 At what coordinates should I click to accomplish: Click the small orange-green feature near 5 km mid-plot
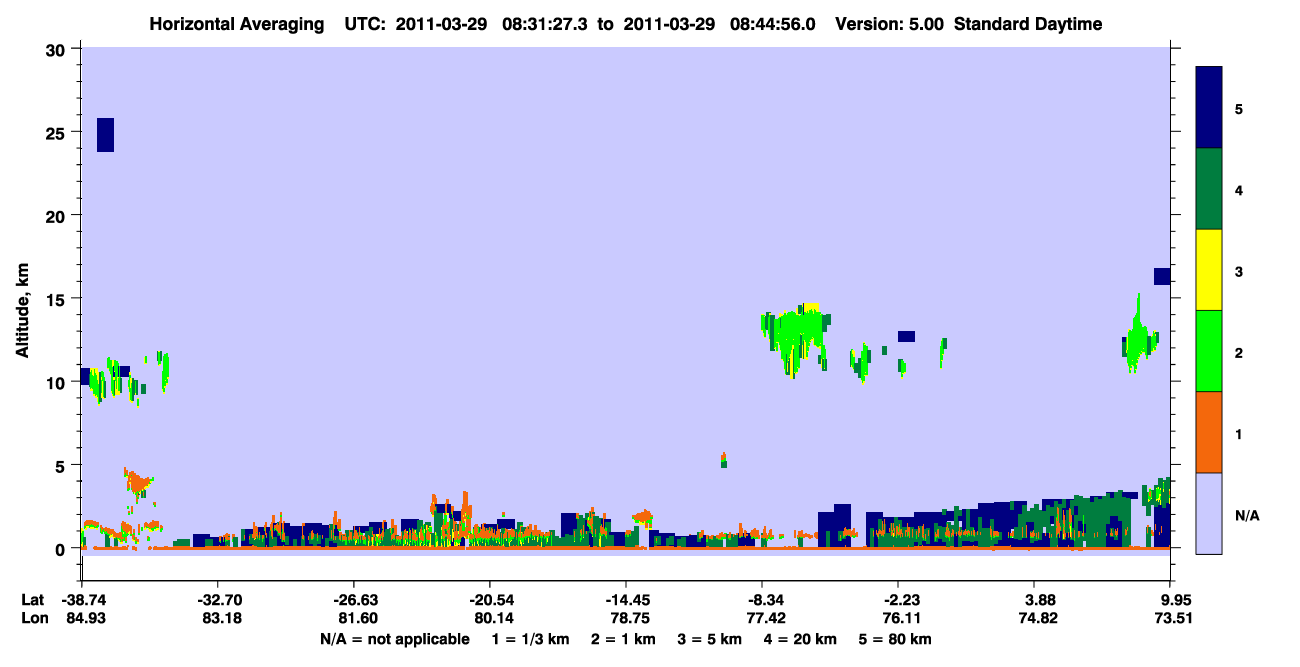[723, 460]
